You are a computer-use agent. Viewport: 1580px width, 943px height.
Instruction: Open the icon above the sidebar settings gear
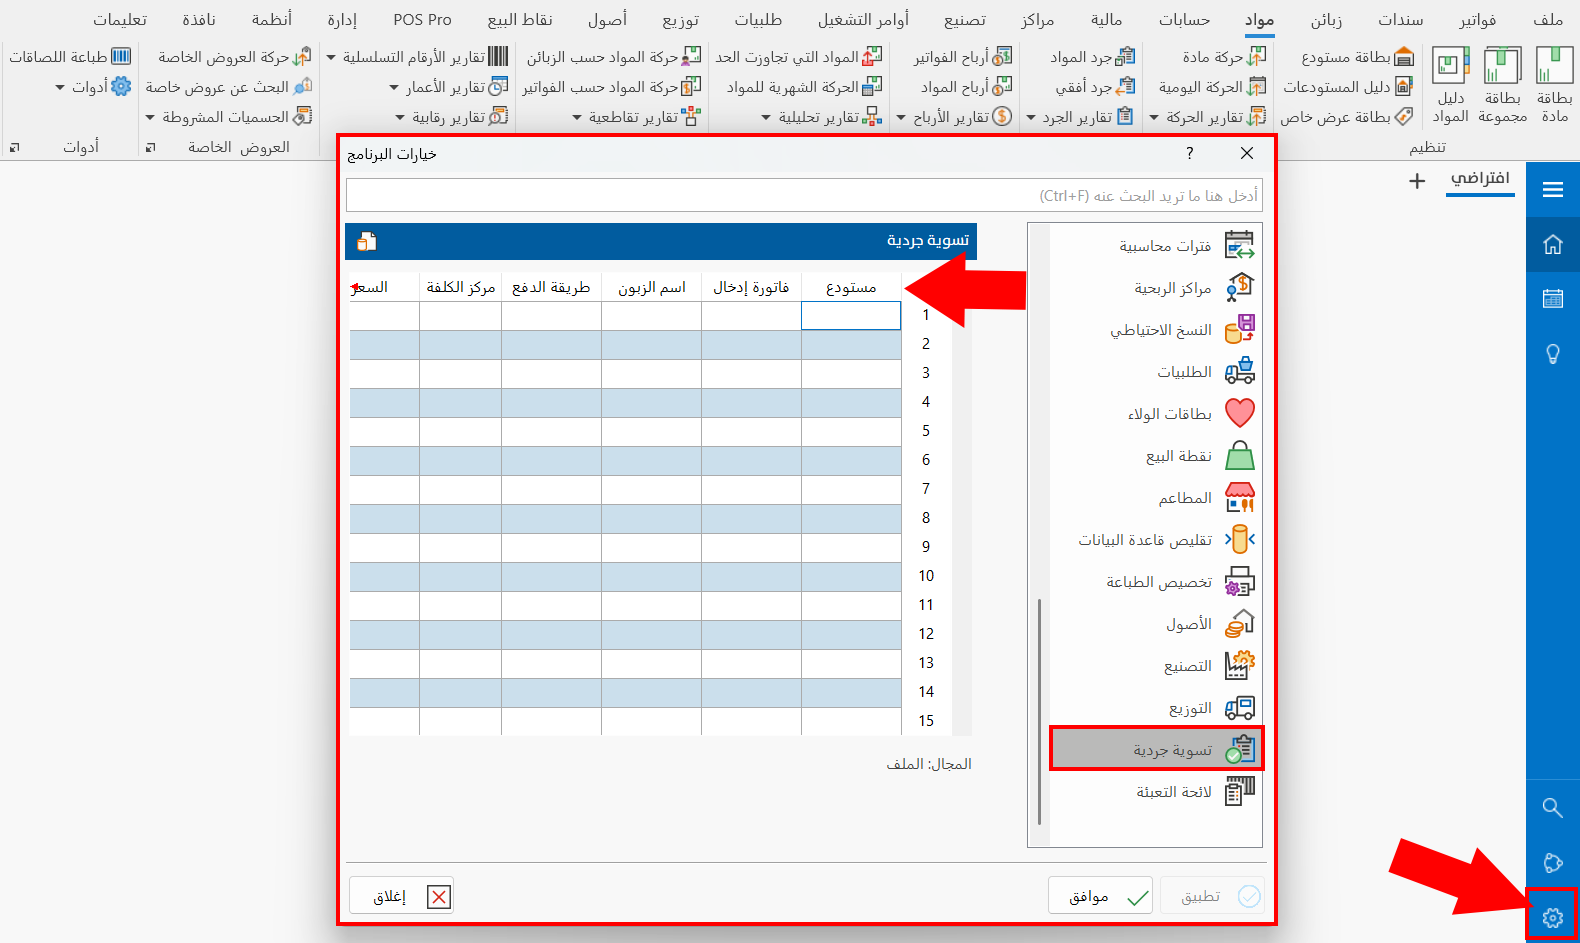(x=1552, y=862)
